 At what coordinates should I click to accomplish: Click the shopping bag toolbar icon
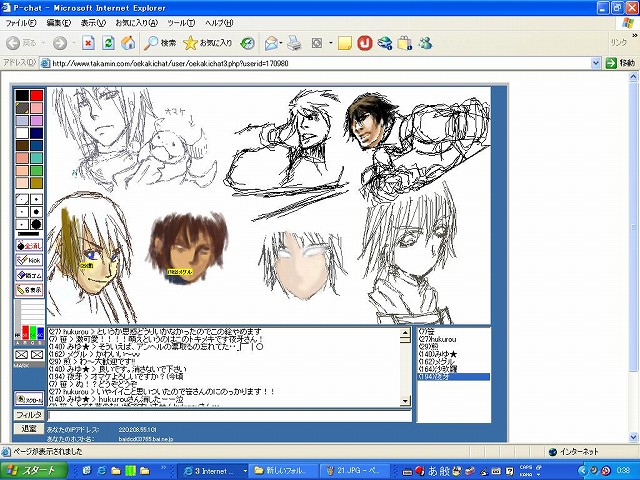coord(405,43)
